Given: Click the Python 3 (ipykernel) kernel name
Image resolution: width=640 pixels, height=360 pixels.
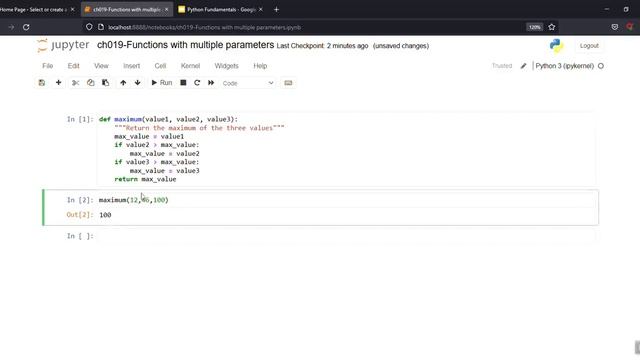Looking at the screenshot, I should point(564,66).
